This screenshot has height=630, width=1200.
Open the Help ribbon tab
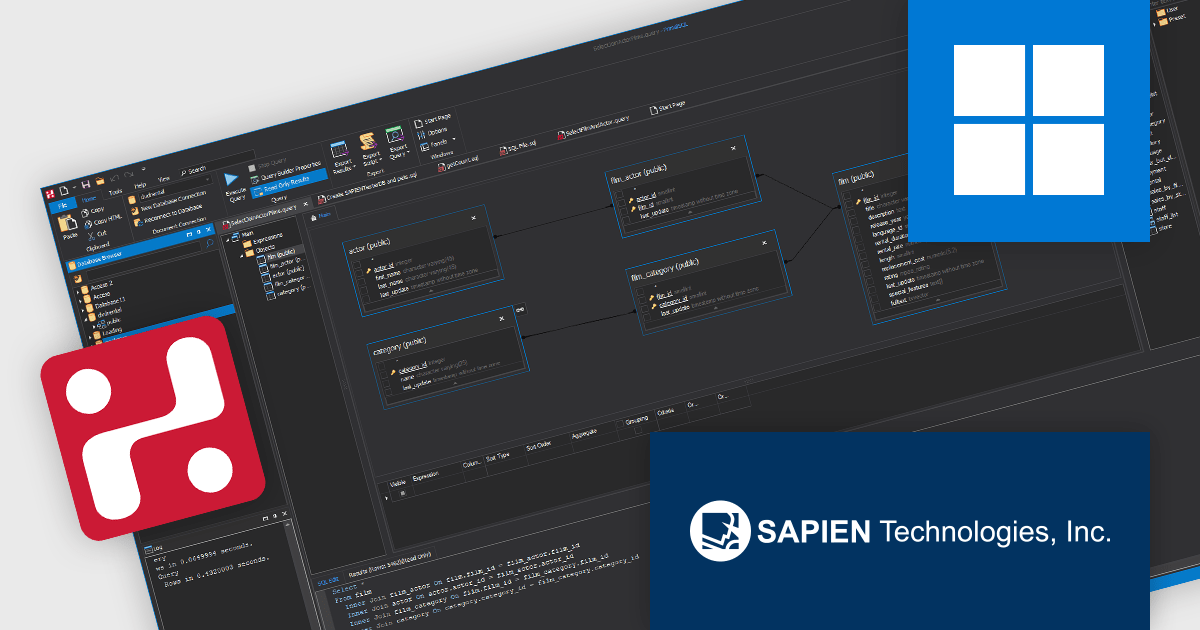pos(140,185)
